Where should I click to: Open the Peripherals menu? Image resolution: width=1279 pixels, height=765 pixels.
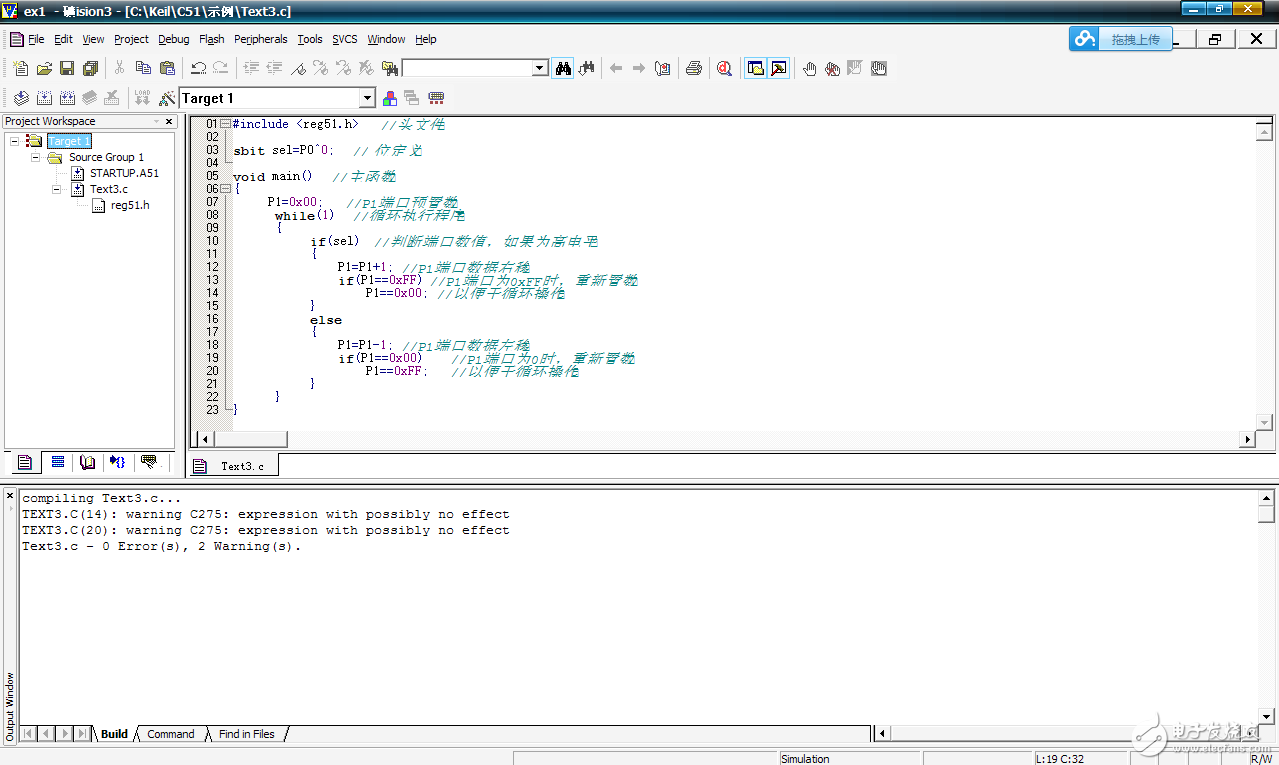[x=260, y=39]
